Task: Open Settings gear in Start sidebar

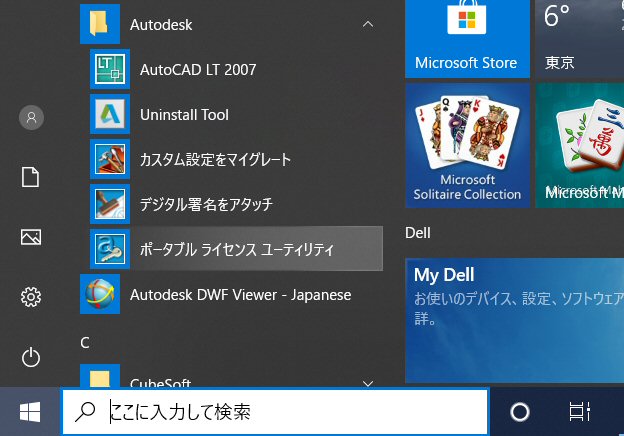Action: 31,297
